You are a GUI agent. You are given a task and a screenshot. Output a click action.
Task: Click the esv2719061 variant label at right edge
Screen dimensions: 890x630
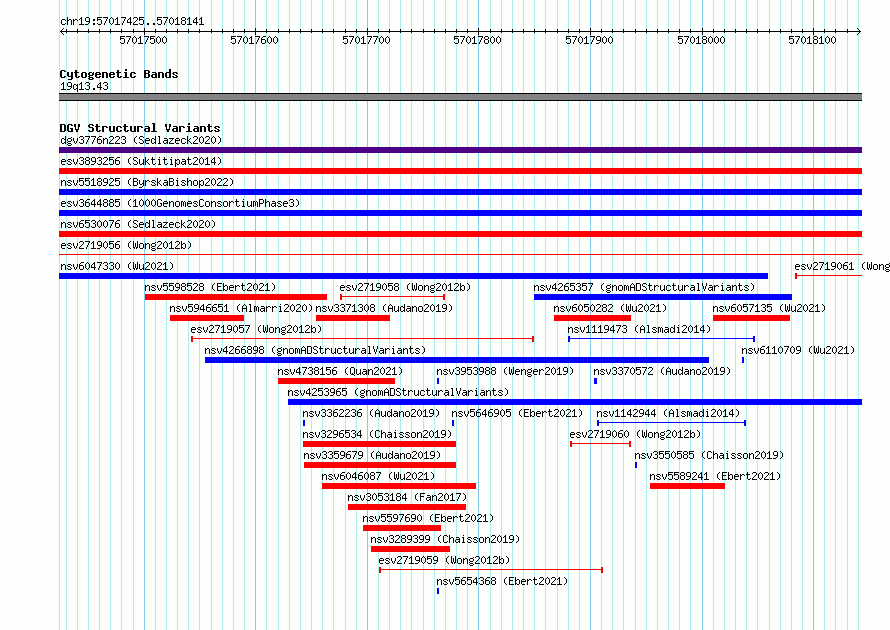[842, 266]
